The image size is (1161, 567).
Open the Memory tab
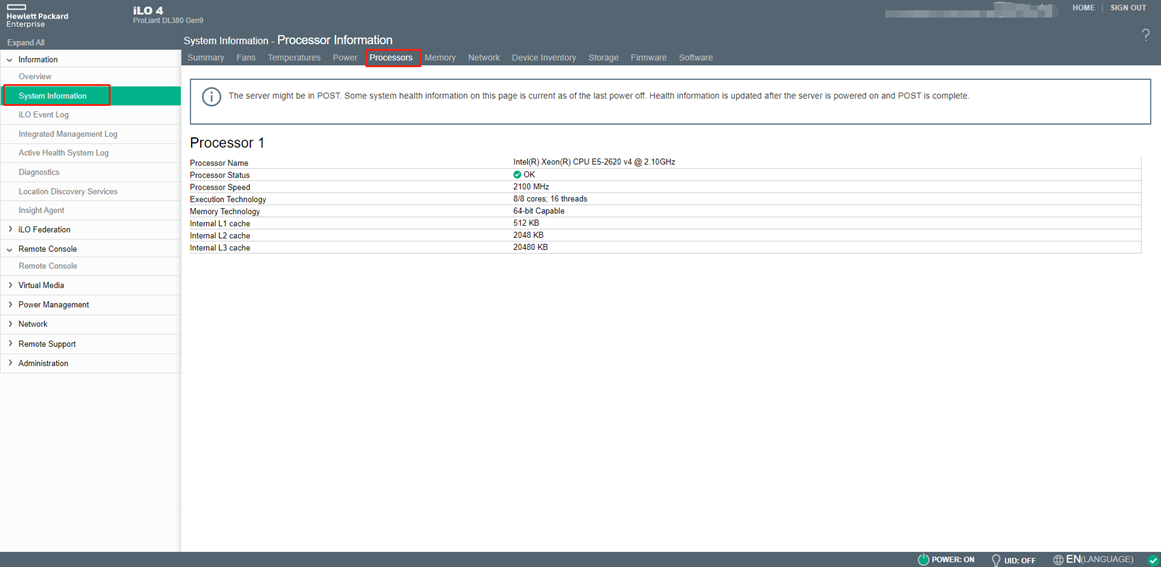point(440,58)
